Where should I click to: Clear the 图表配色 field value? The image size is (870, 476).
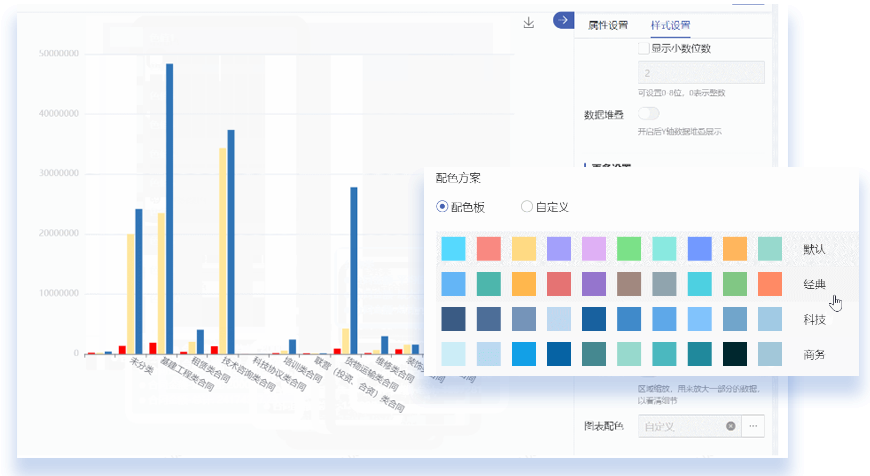tap(731, 426)
